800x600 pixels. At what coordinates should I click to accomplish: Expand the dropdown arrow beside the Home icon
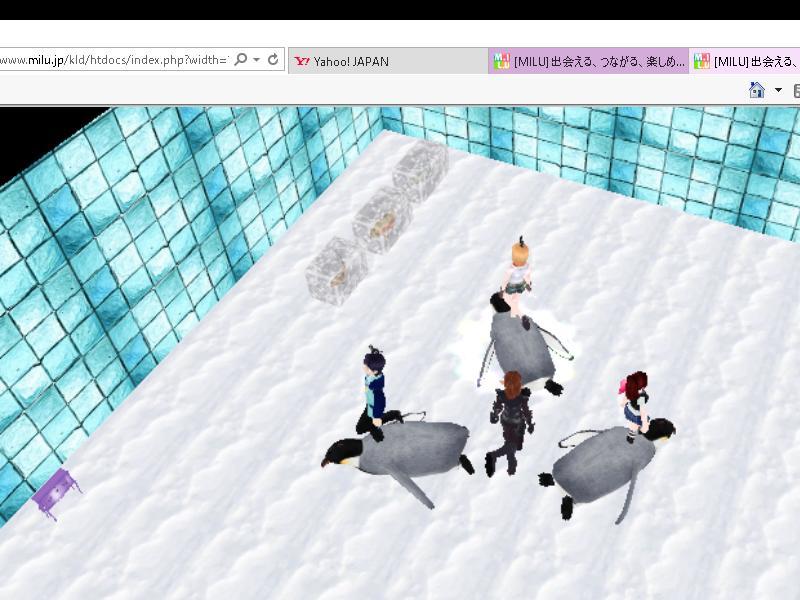(x=778, y=90)
